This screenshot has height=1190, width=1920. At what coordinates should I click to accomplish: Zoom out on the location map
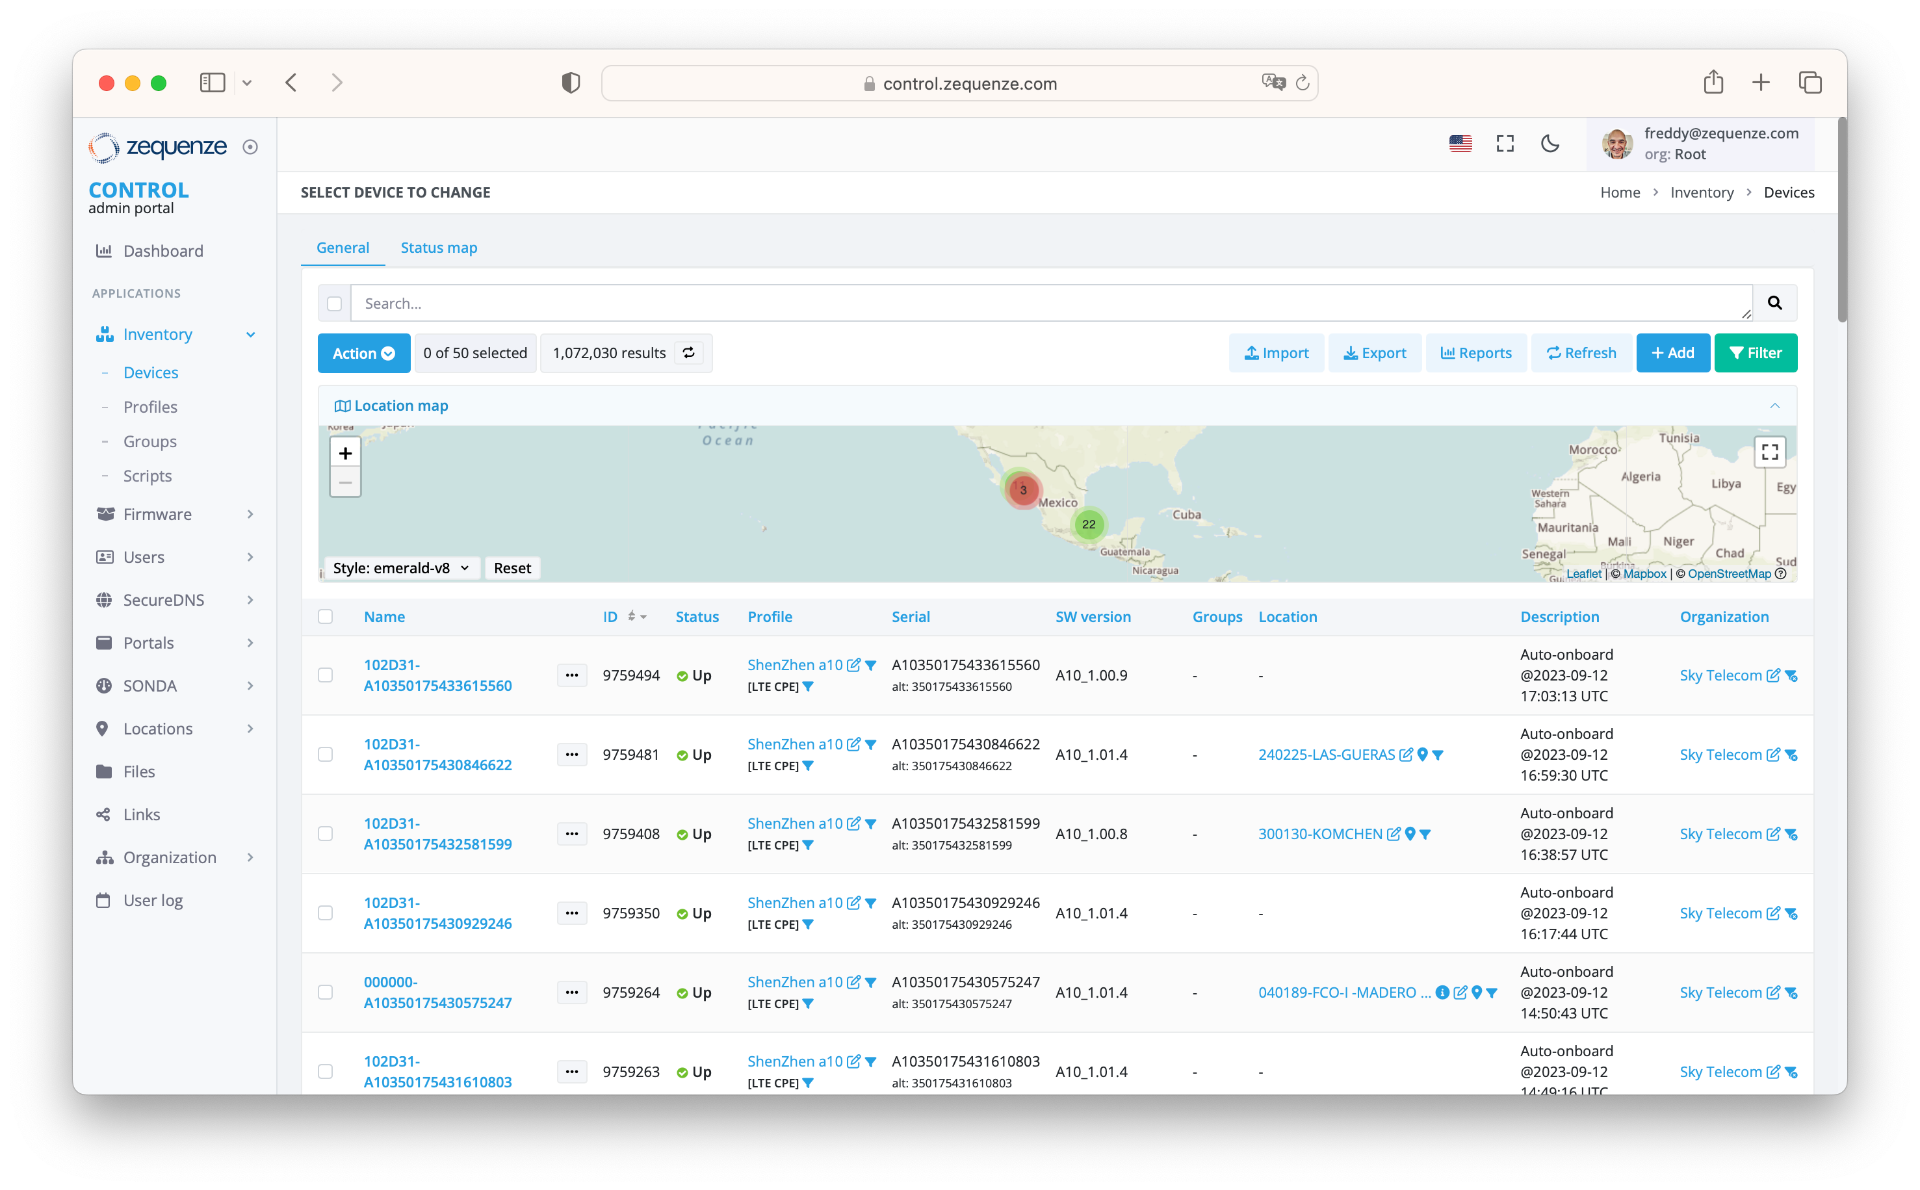tap(345, 482)
